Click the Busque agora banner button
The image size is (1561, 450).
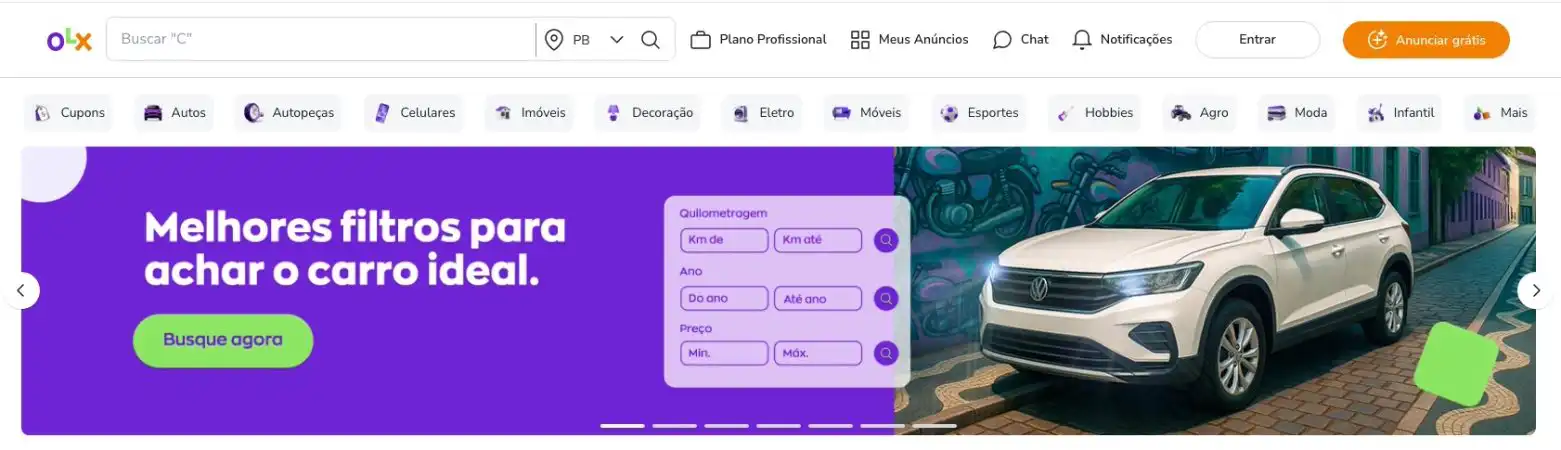[223, 340]
